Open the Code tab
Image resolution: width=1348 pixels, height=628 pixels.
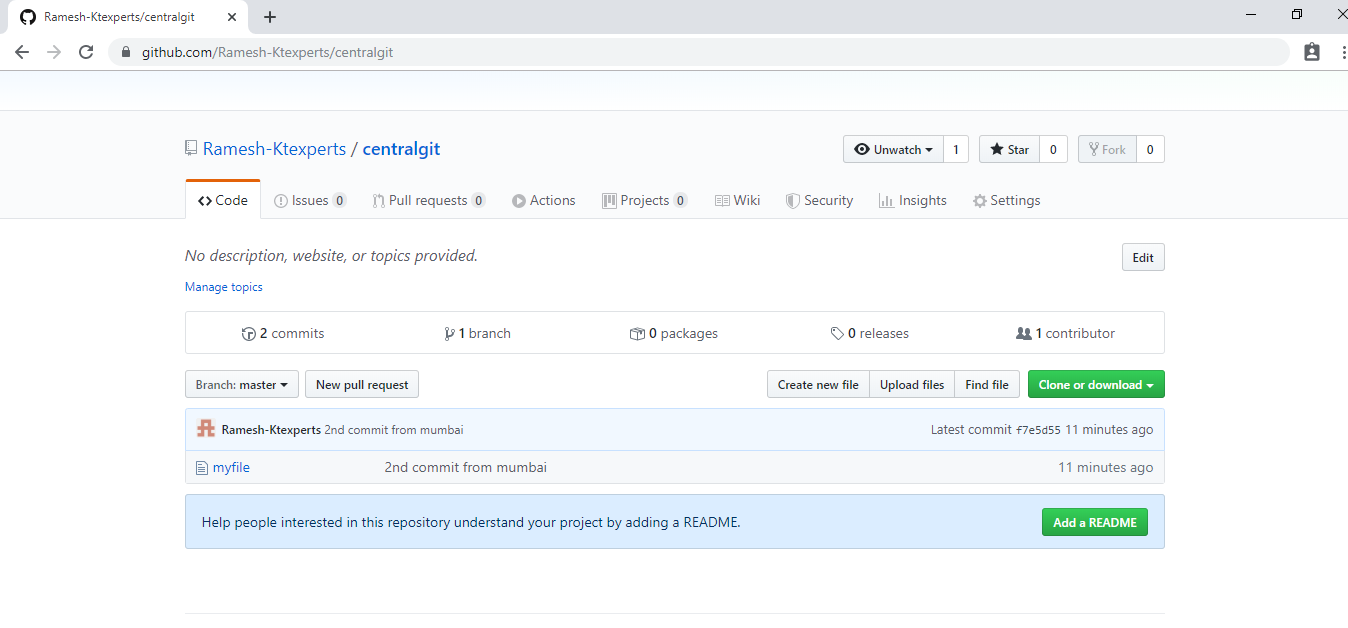(223, 200)
